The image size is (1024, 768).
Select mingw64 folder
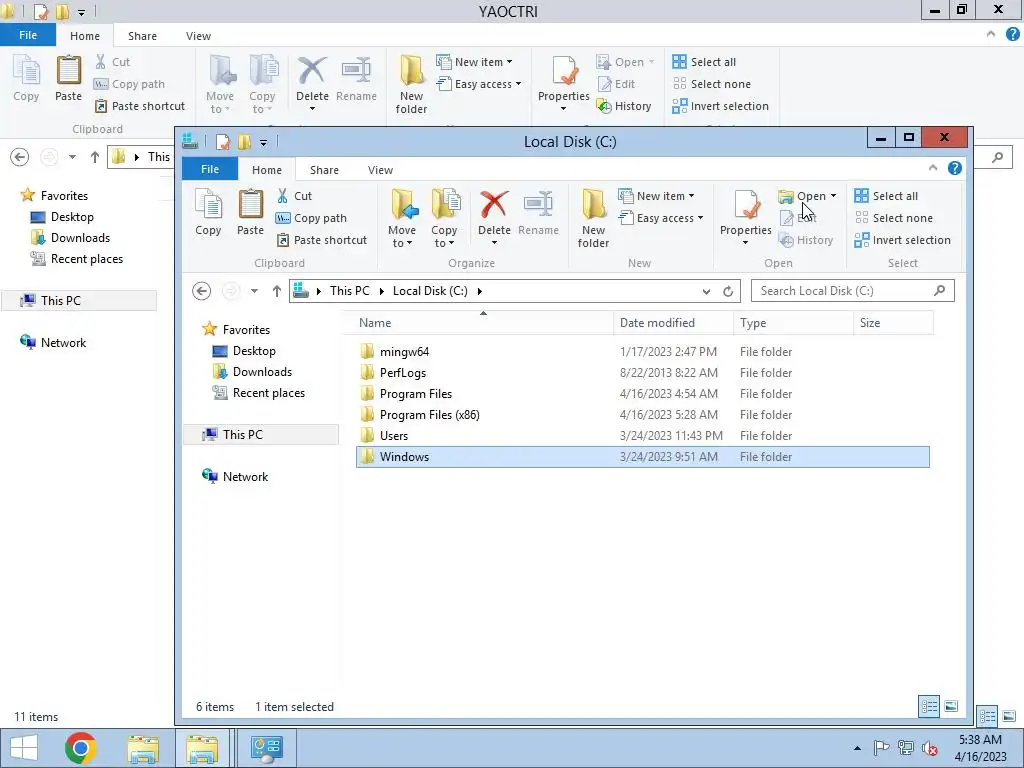tap(643, 352)
